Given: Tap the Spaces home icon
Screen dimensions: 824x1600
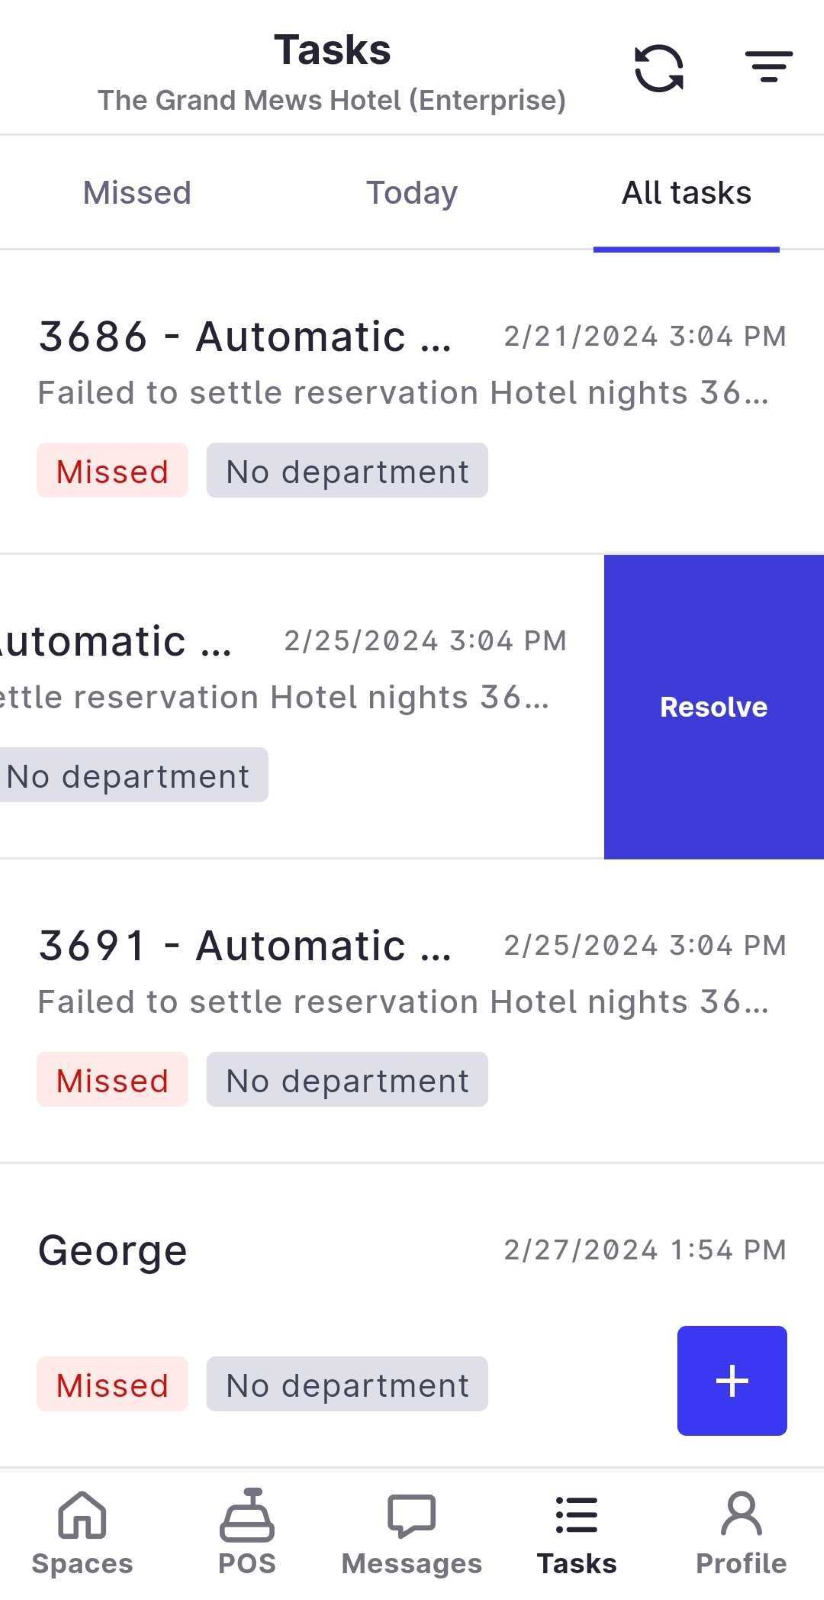Looking at the screenshot, I should click(x=82, y=1516).
